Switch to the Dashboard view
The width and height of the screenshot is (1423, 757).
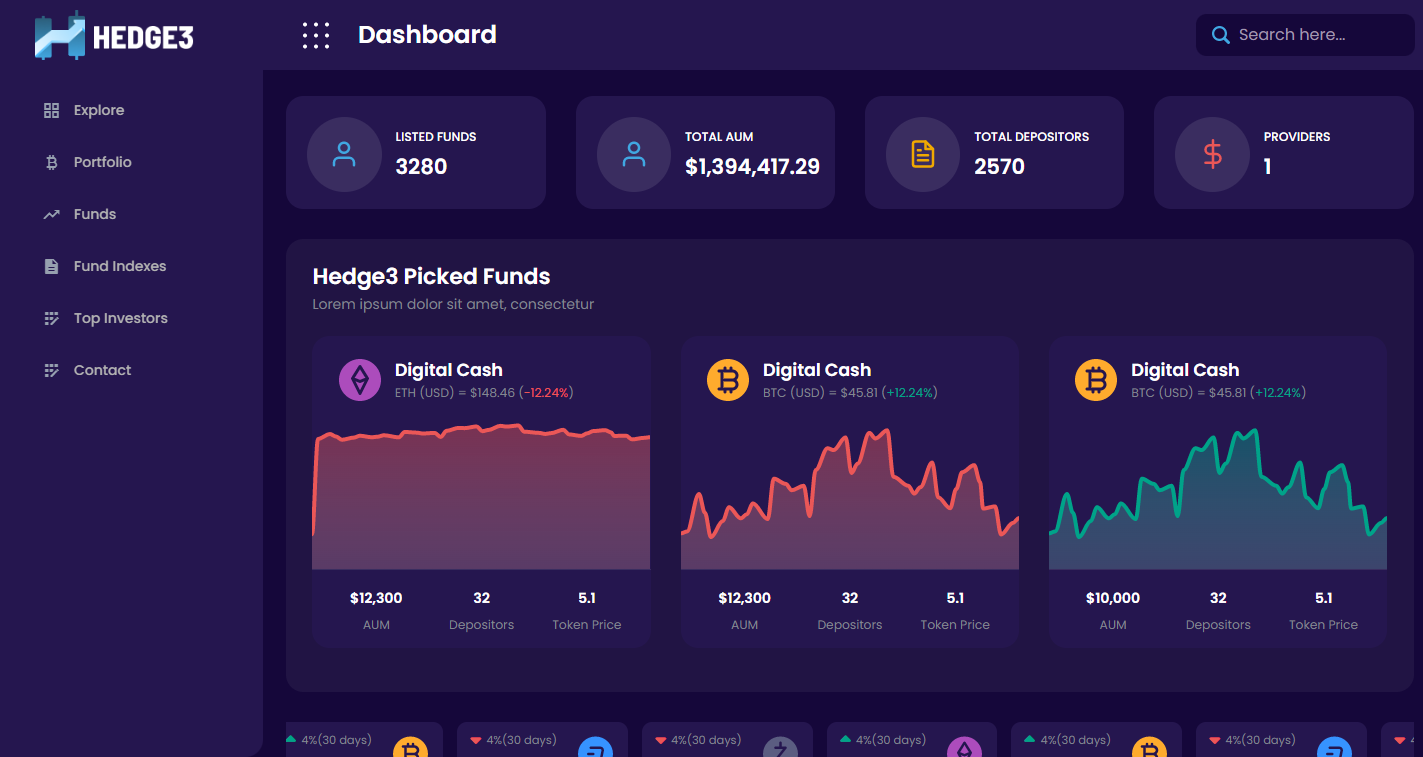pos(427,34)
